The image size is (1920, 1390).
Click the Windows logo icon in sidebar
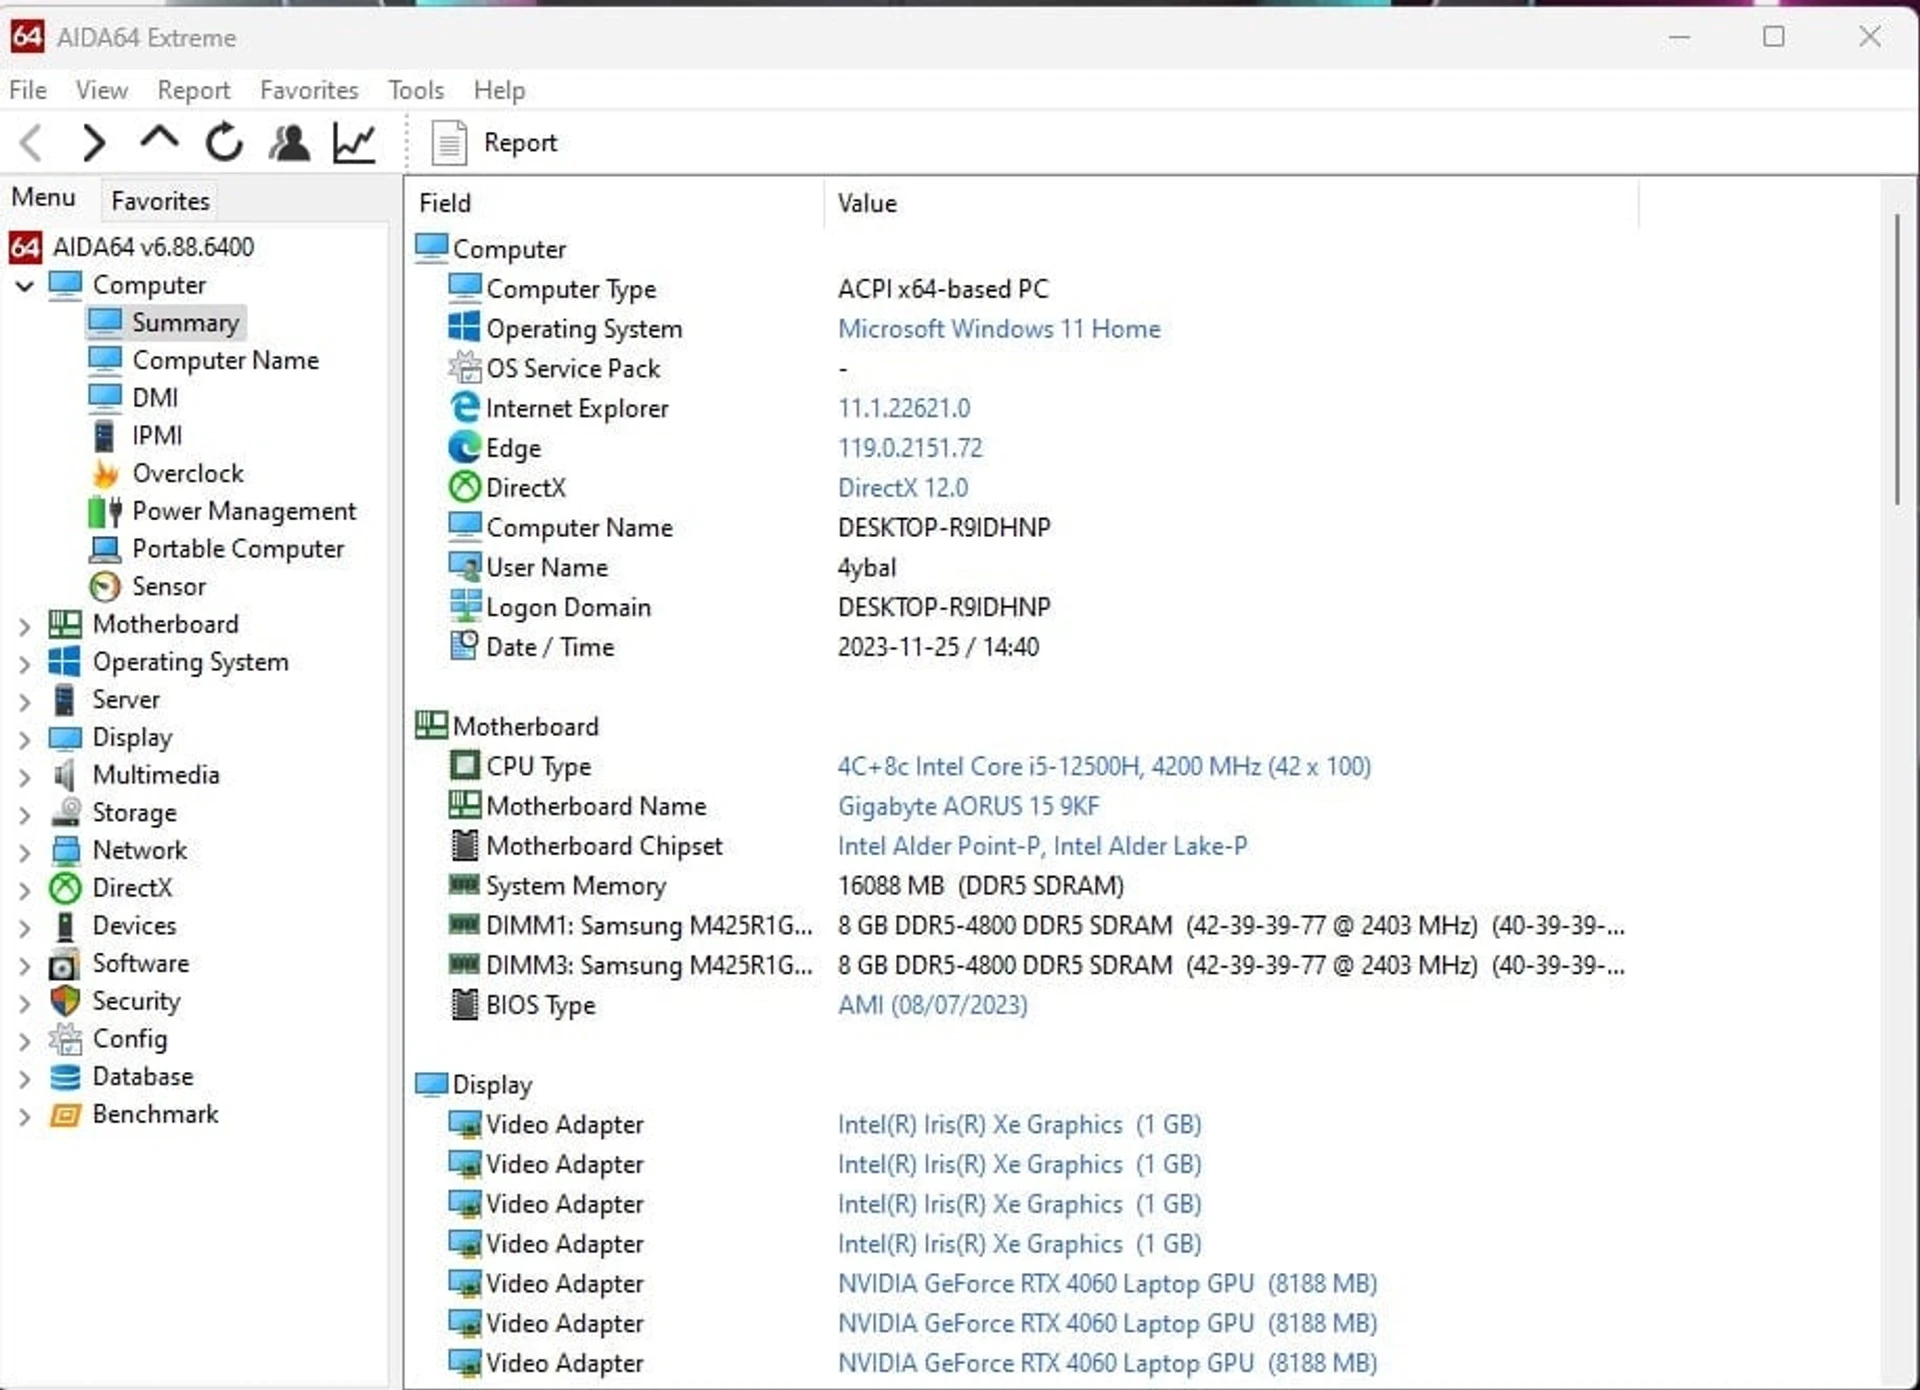[x=65, y=662]
